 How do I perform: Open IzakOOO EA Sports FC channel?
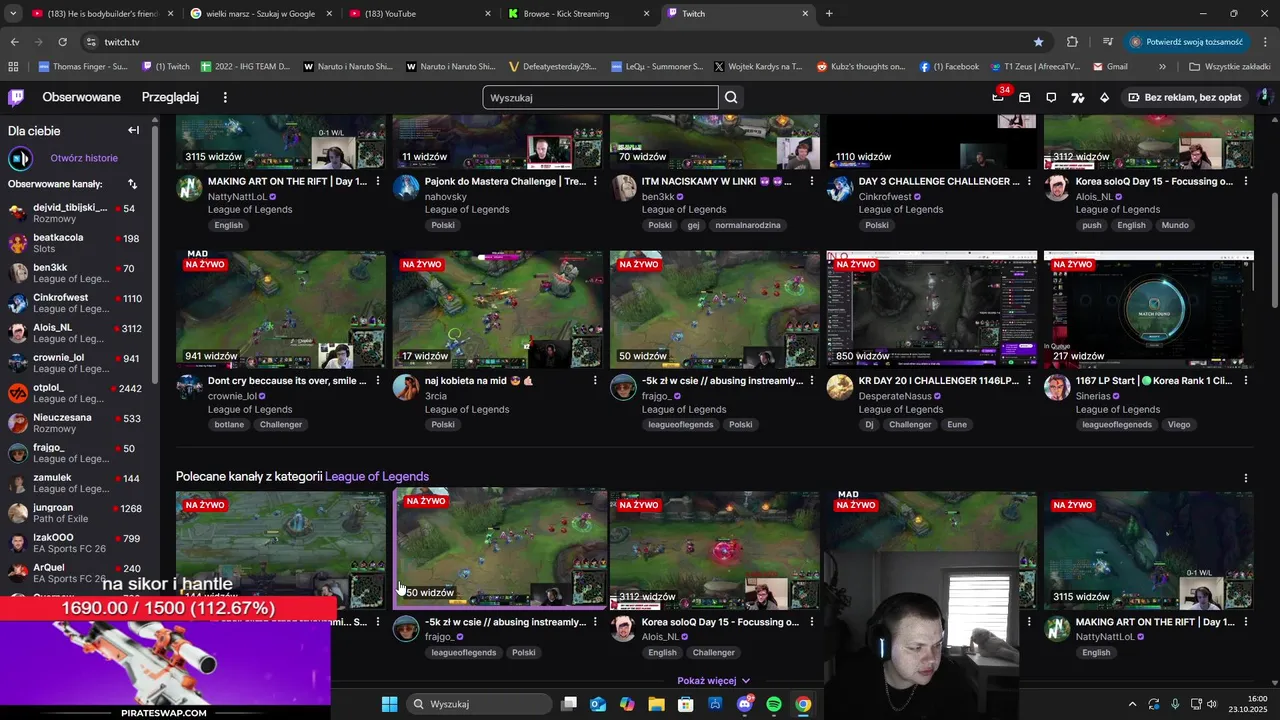pos(75,543)
